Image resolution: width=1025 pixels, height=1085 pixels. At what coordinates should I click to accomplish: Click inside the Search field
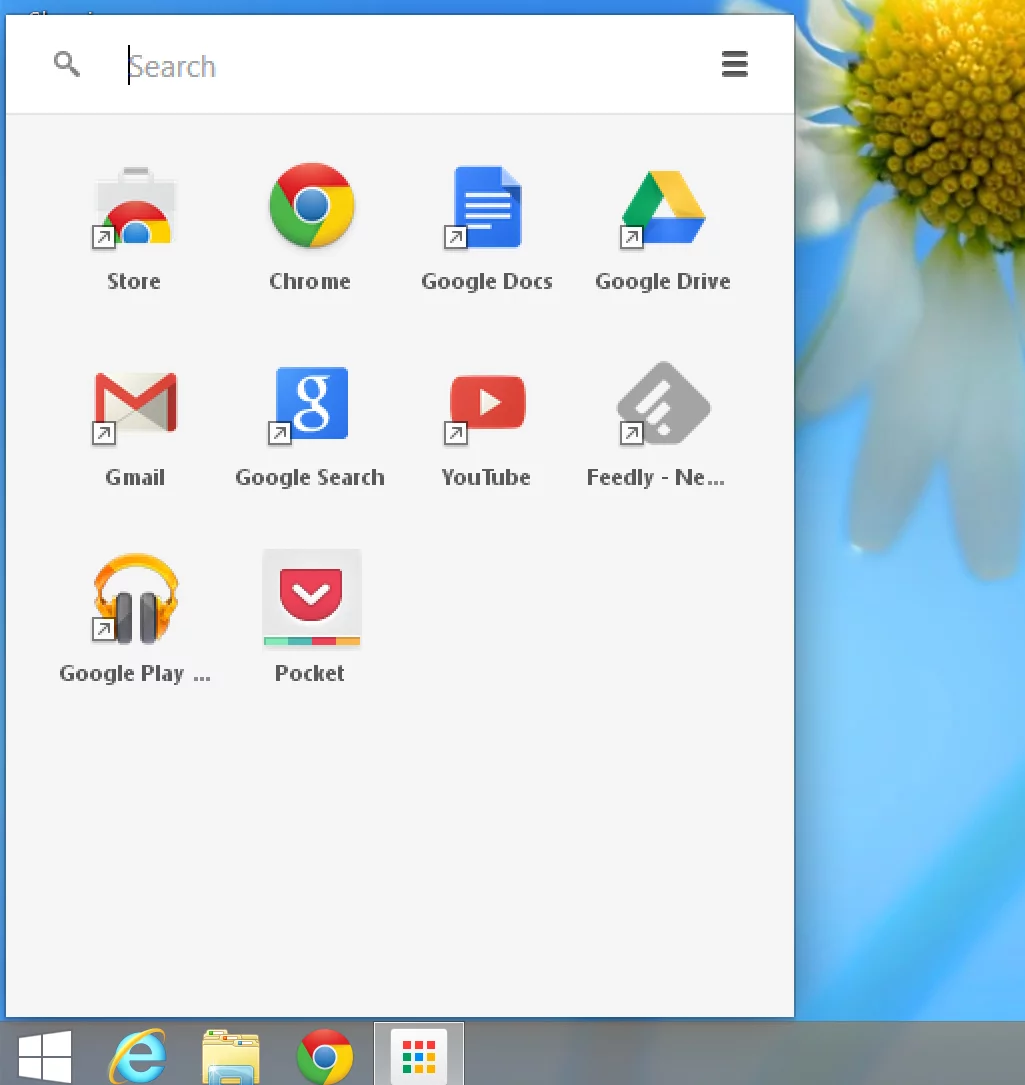(300, 66)
